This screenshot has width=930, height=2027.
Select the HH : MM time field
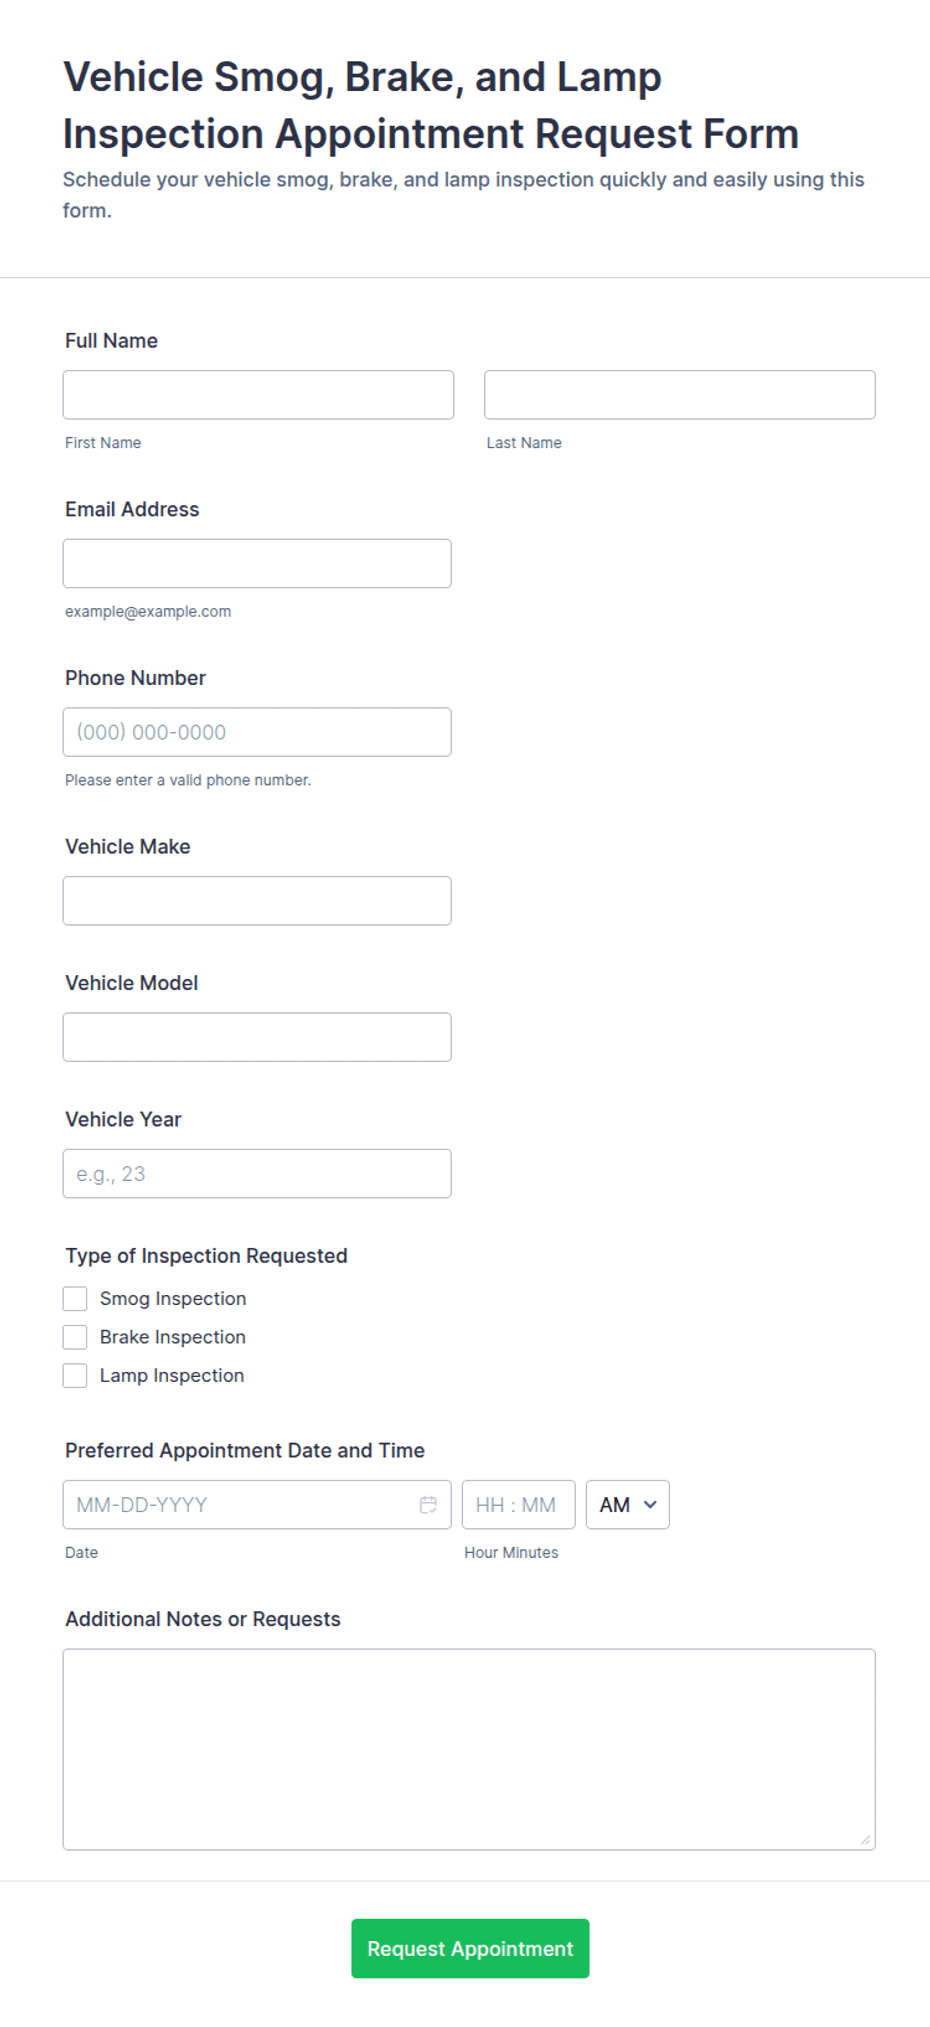click(519, 1504)
